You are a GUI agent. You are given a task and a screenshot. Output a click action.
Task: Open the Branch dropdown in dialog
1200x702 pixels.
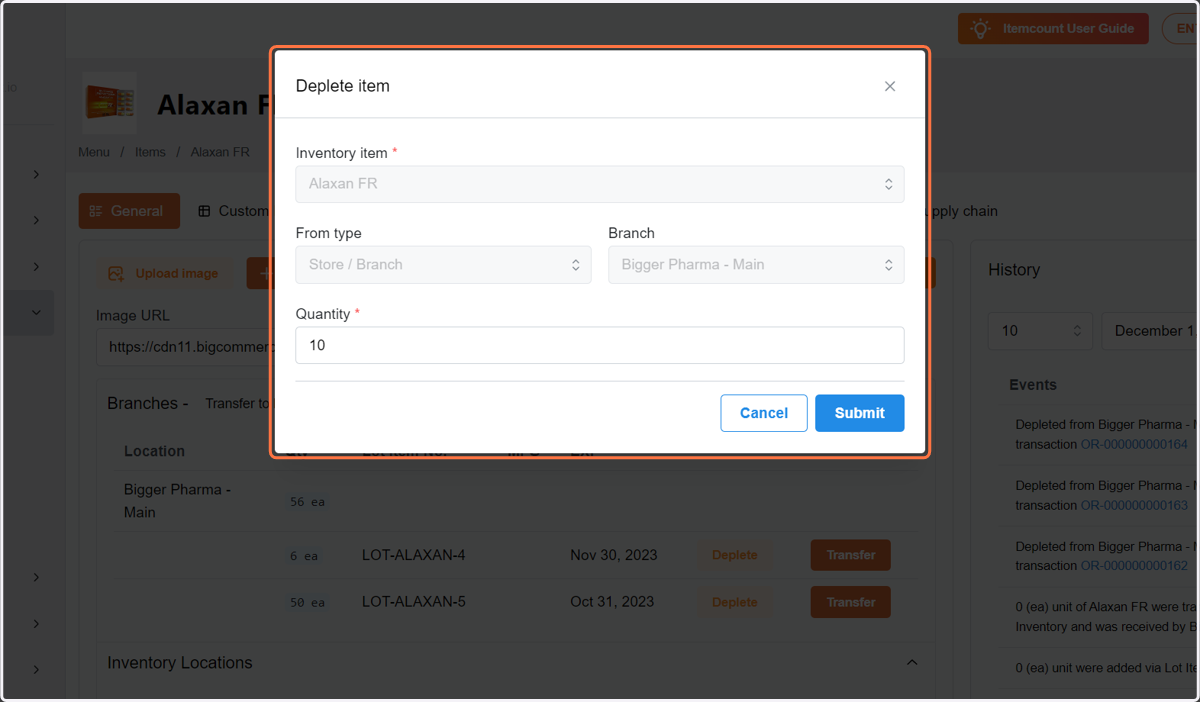[x=756, y=265]
